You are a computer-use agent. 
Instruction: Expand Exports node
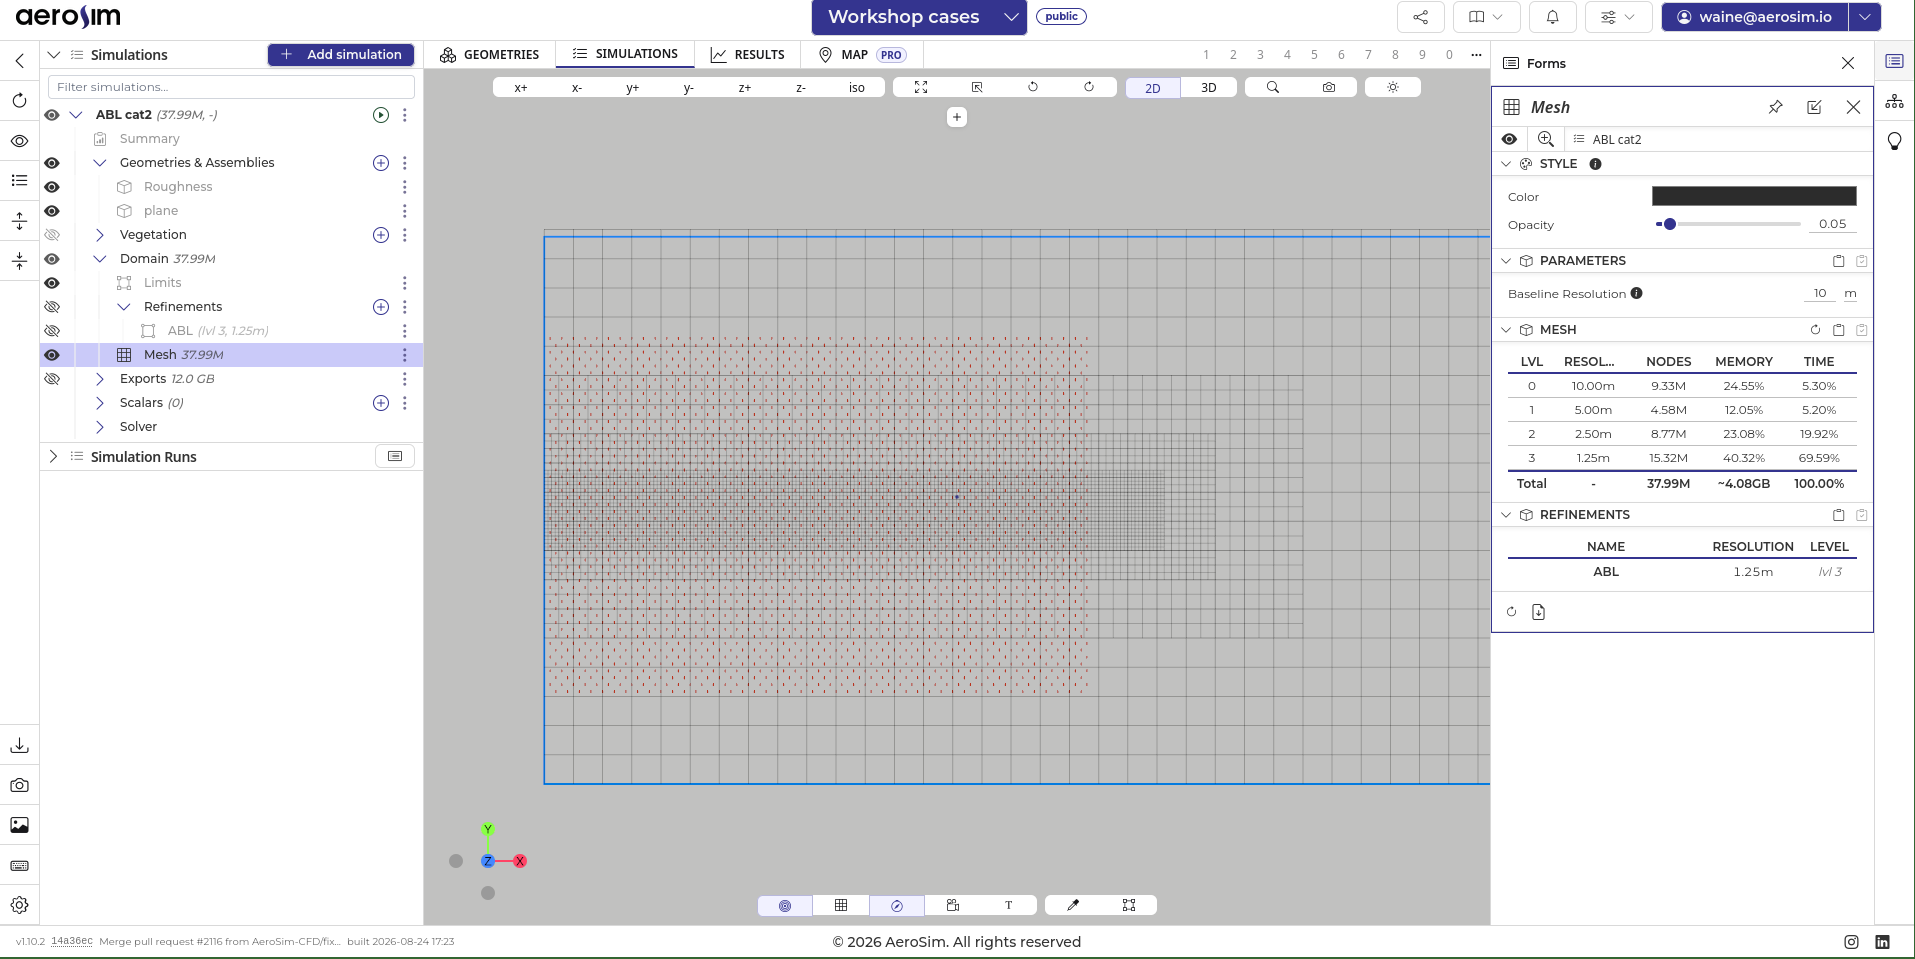pyautogui.click(x=100, y=379)
